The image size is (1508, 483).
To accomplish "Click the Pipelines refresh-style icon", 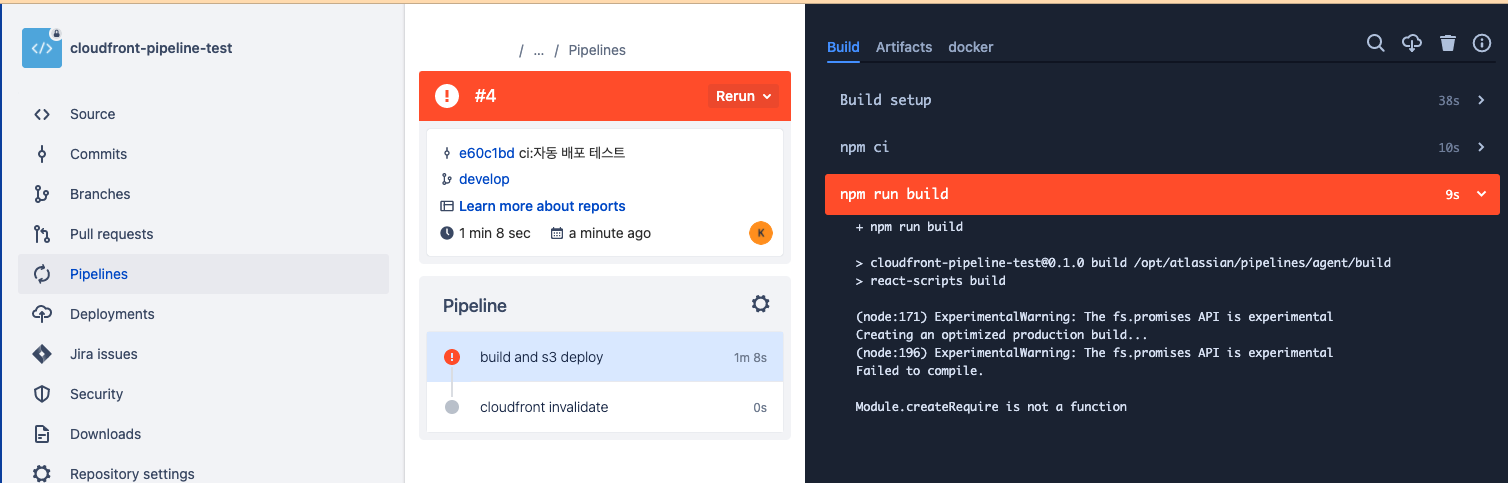I will [42, 274].
